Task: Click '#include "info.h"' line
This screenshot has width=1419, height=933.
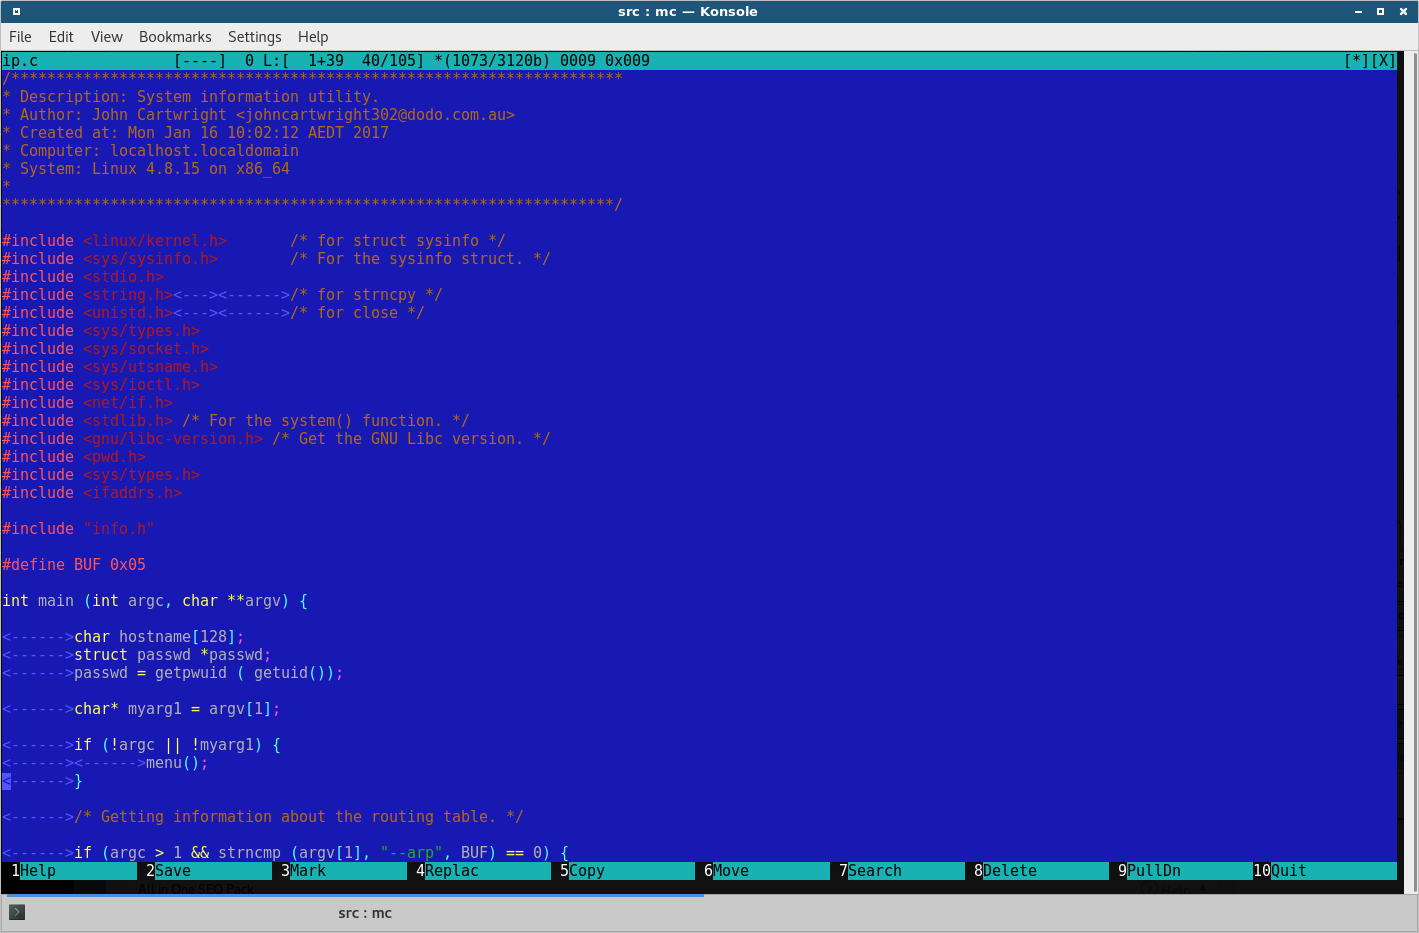Action: [78, 529]
